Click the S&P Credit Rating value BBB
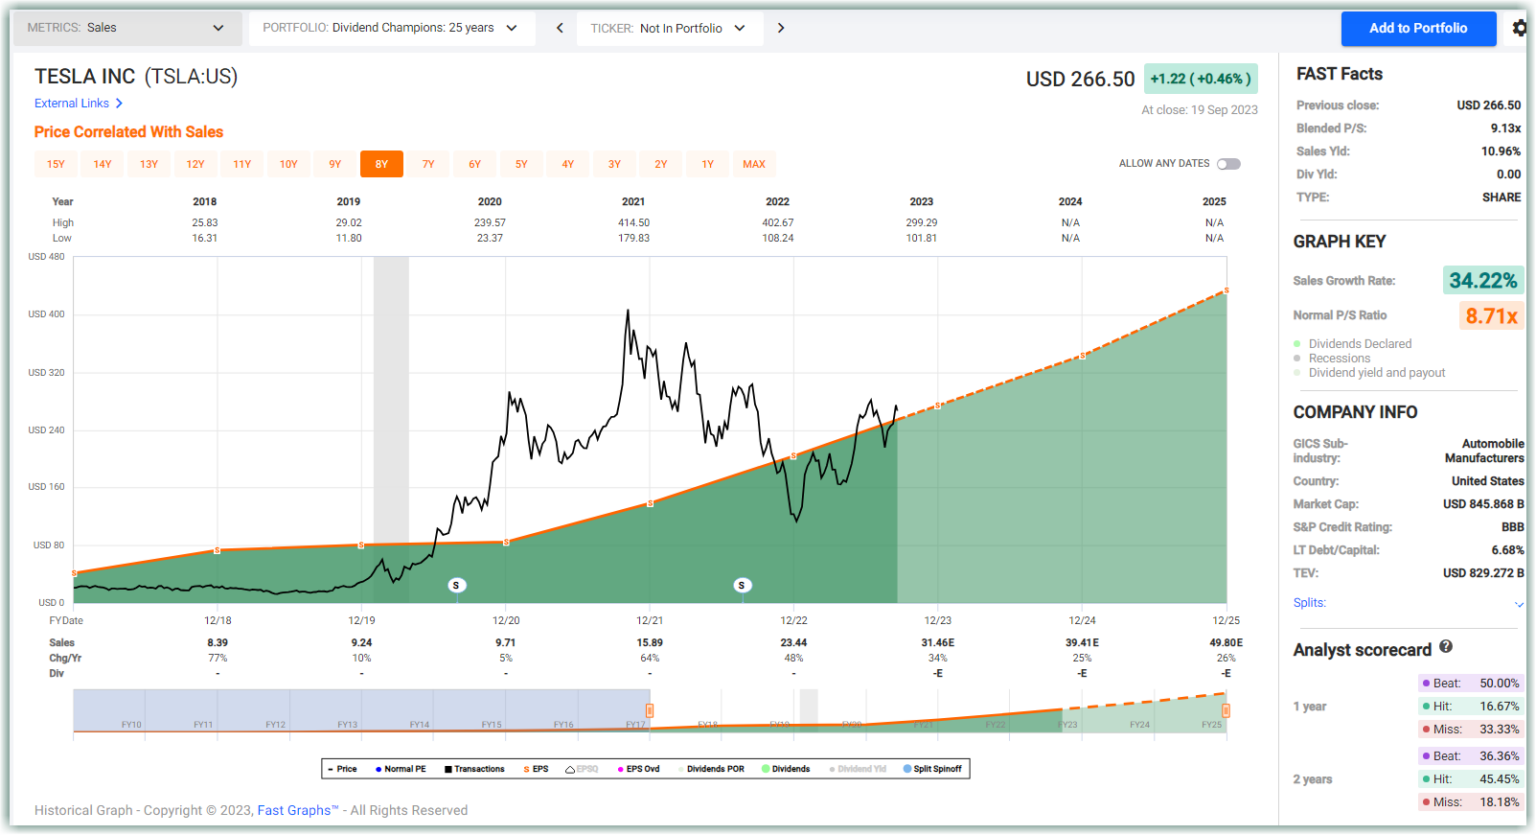 [x=1512, y=527]
